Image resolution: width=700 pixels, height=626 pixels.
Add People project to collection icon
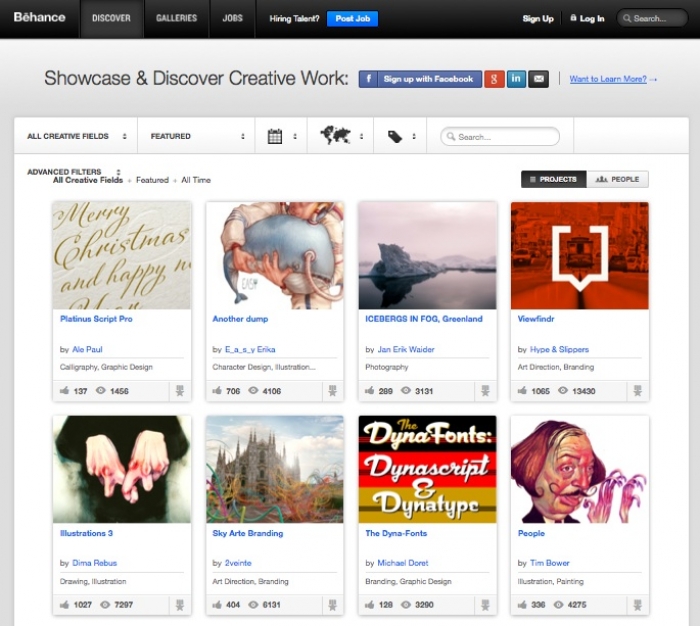click(x=638, y=605)
